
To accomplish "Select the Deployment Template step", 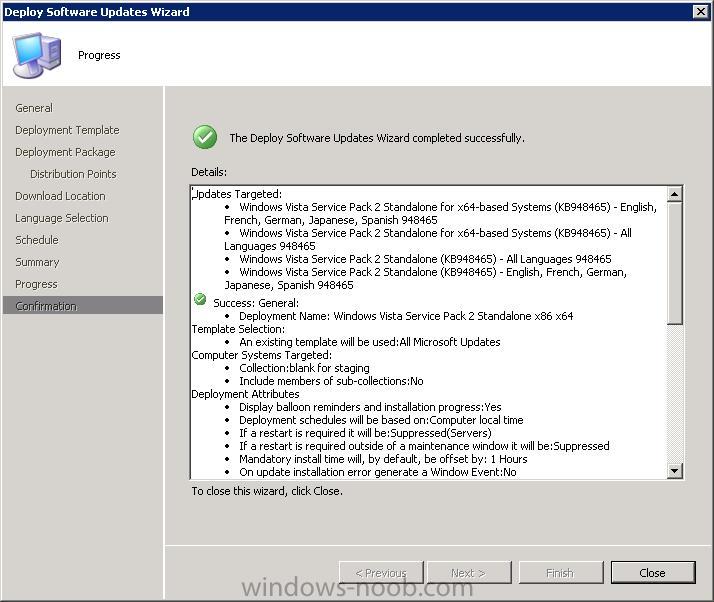I will [67, 130].
